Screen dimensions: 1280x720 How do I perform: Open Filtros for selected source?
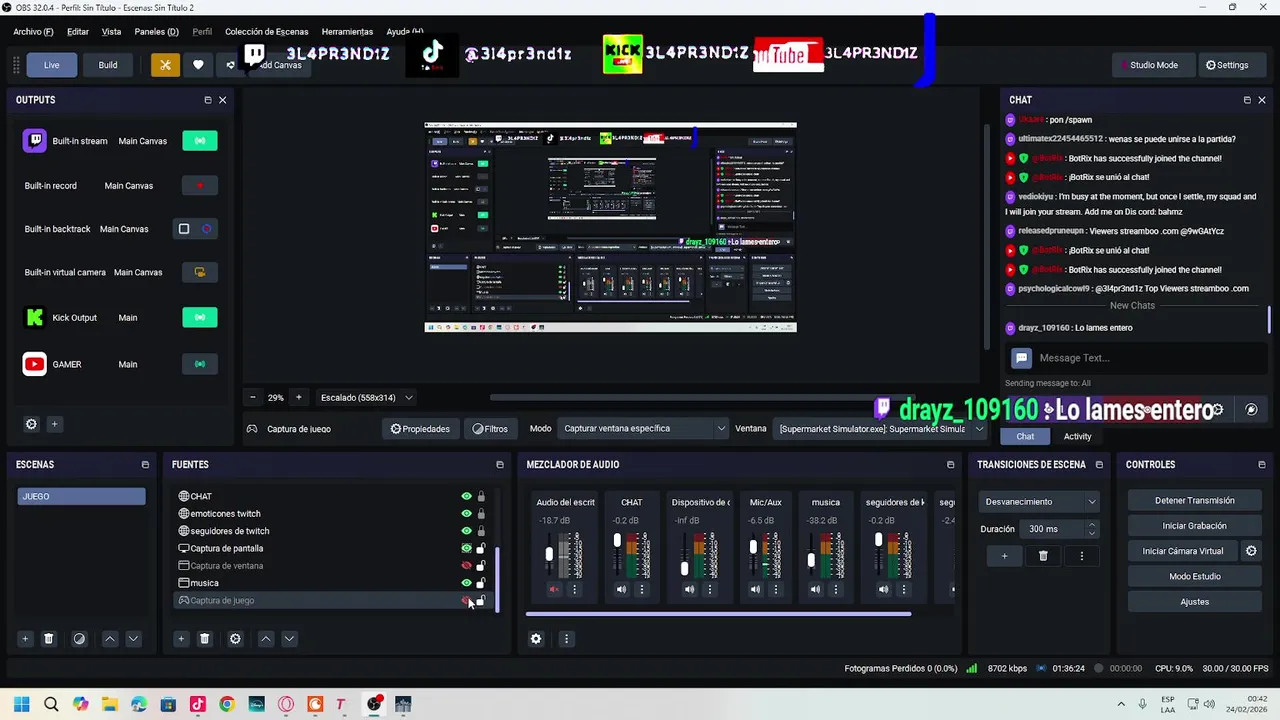point(490,429)
